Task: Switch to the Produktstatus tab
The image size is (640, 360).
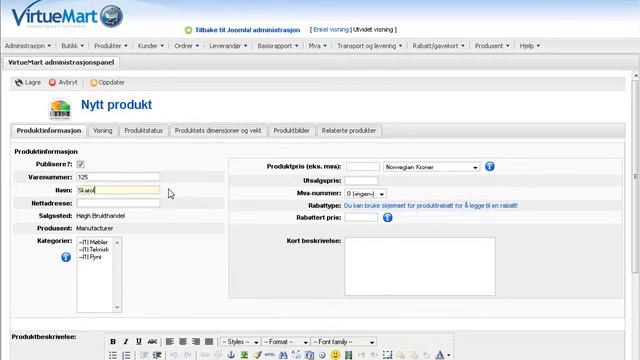Action: [143, 131]
